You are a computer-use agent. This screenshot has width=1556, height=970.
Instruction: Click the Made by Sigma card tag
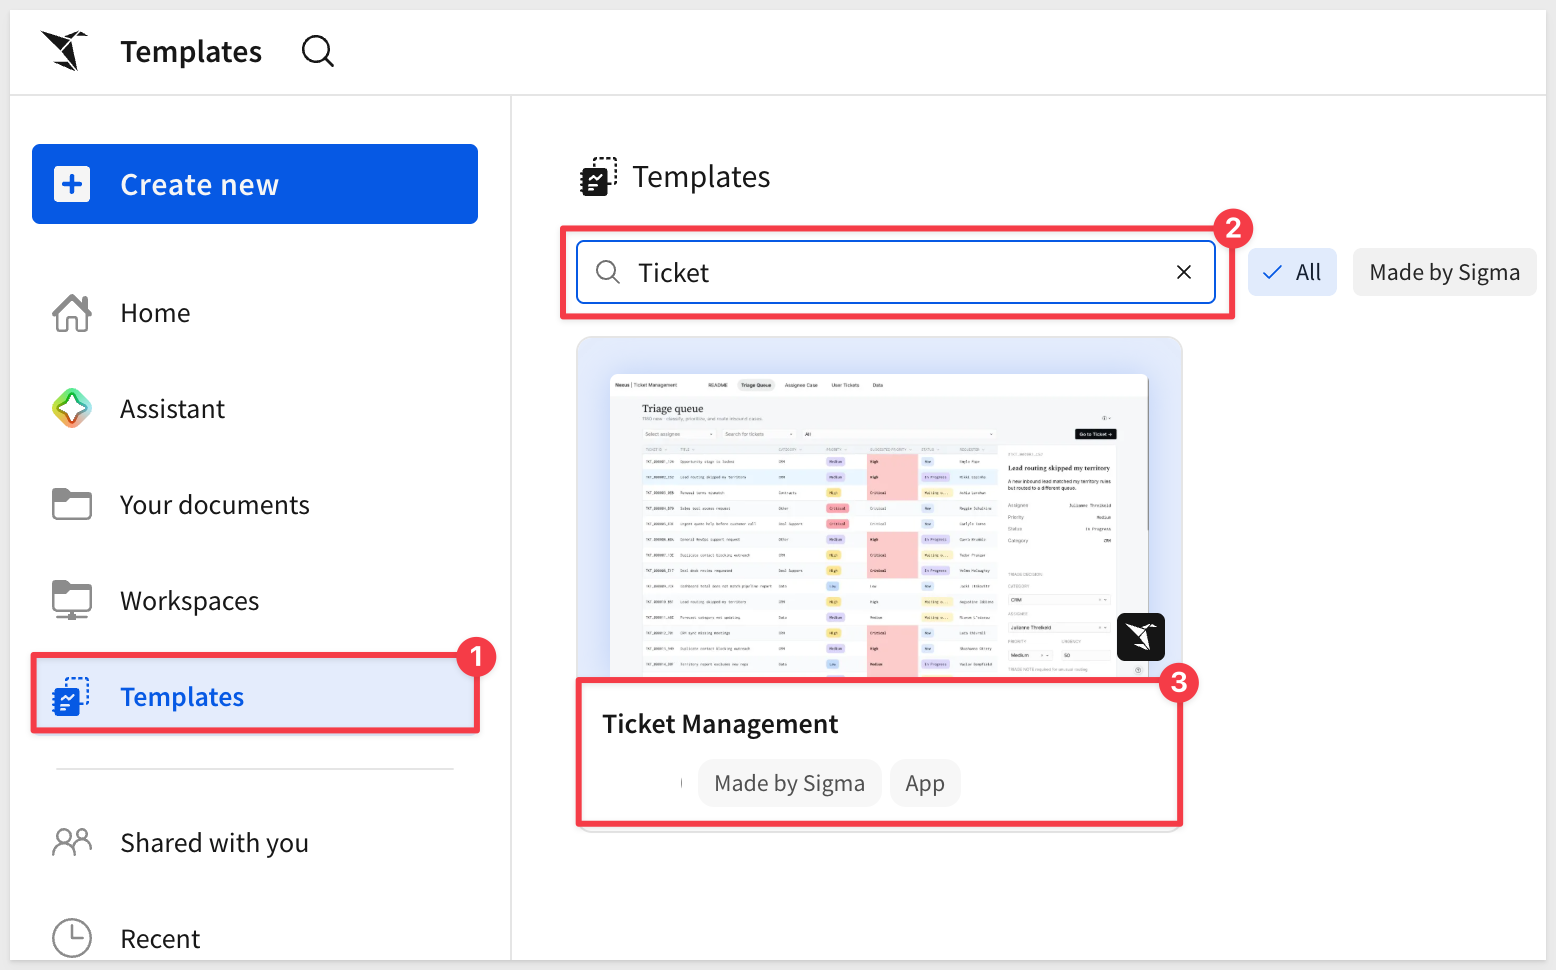[x=789, y=783]
